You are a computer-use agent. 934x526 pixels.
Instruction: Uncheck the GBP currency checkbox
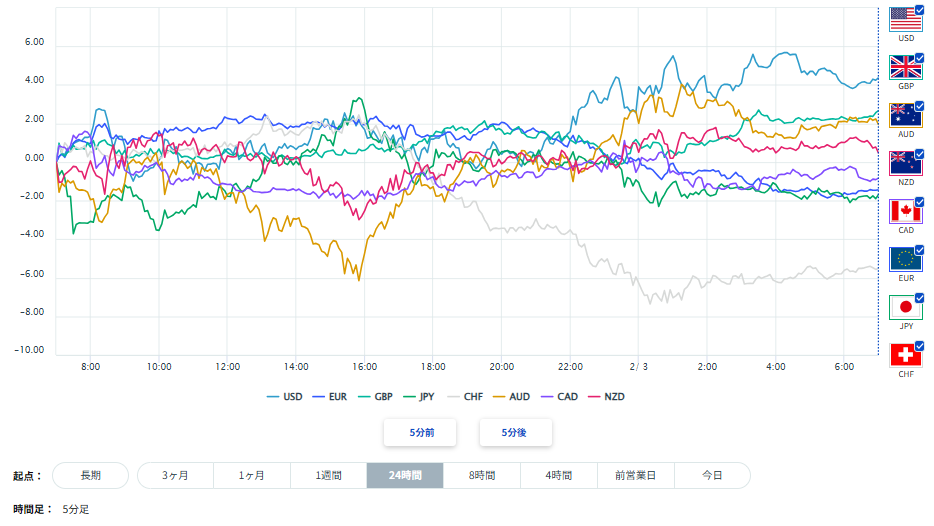(x=919, y=58)
